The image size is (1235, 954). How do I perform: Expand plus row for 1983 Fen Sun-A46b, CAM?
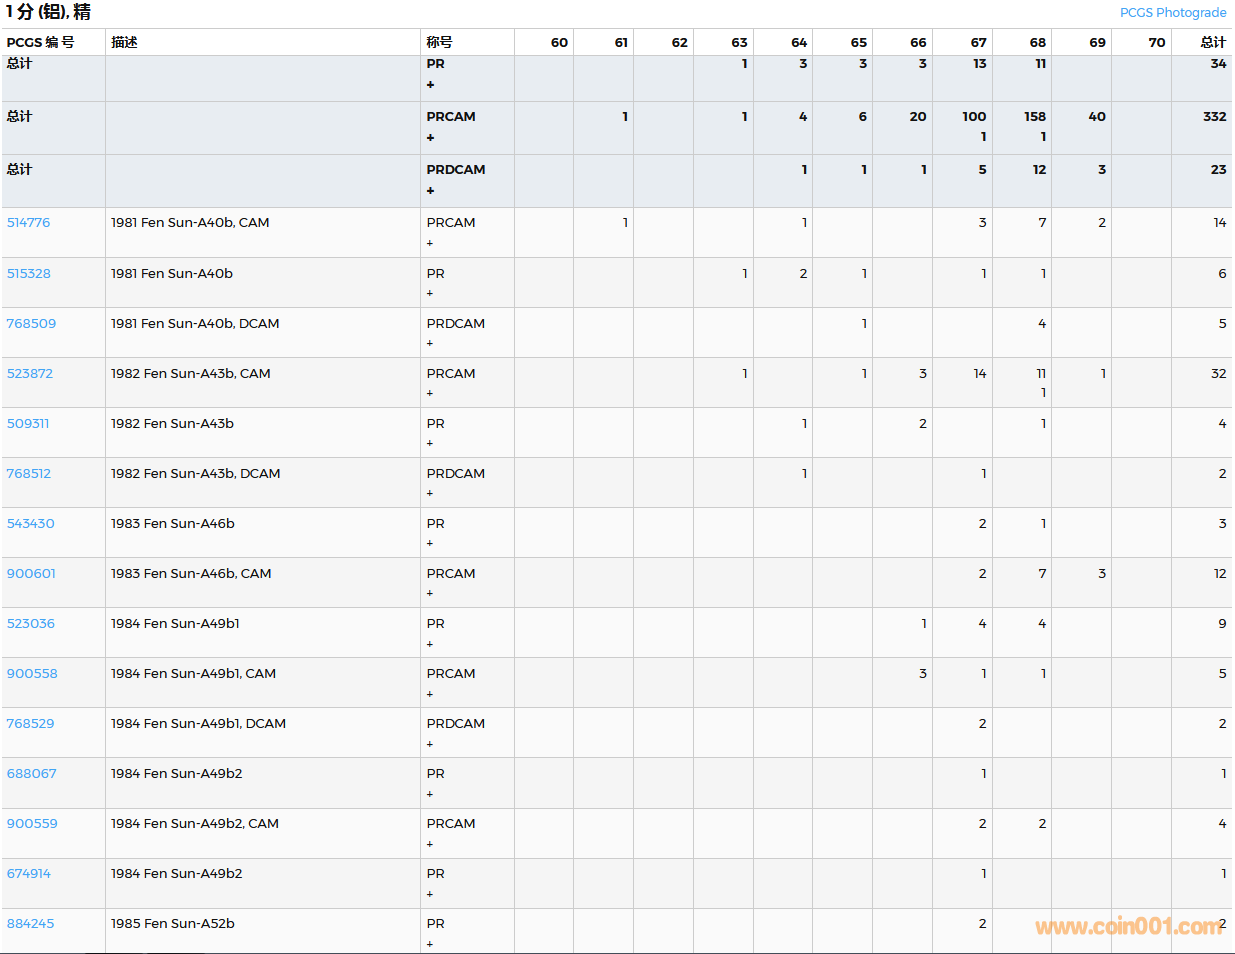[430, 593]
